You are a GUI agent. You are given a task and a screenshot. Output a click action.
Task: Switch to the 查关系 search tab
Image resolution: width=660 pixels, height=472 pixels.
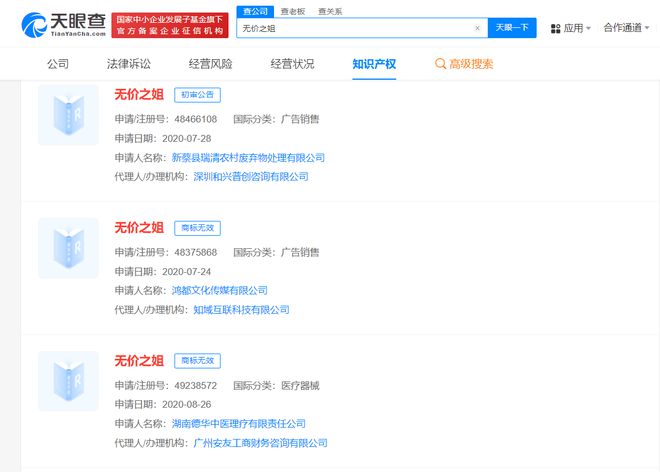tap(330, 12)
